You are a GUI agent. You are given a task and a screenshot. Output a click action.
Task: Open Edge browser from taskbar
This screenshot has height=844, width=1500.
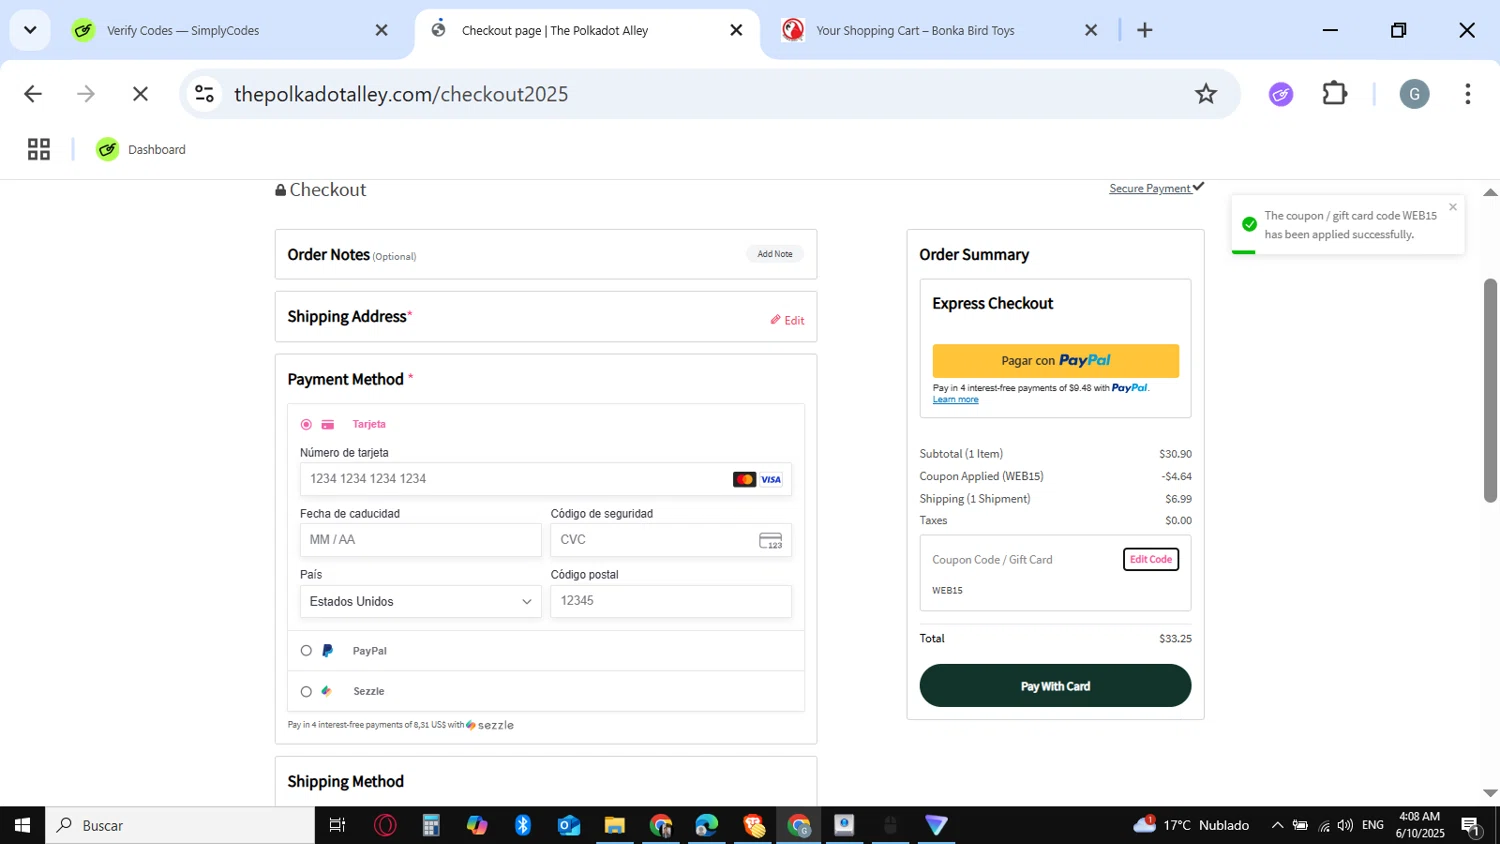(x=706, y=825)
